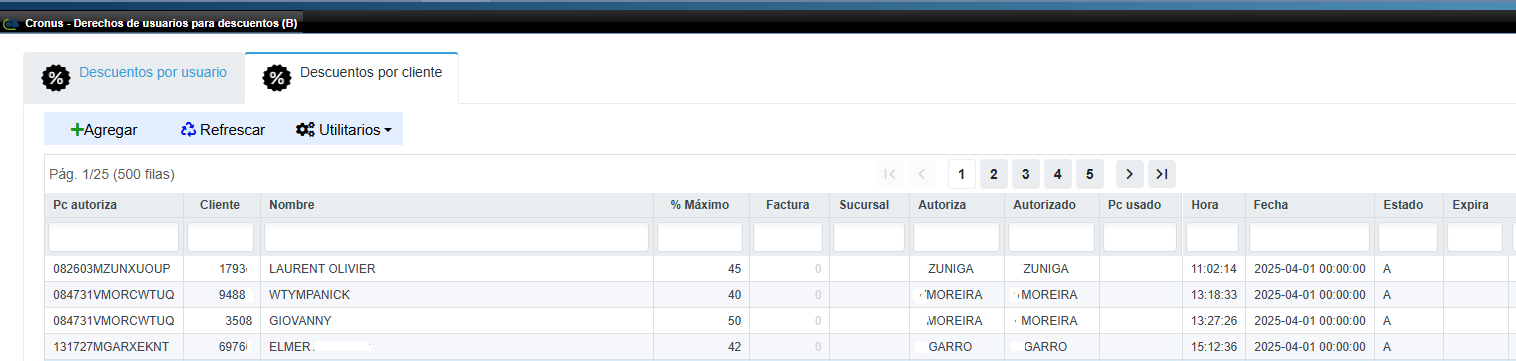Focus the Pc usado filter field
The image size is (1516, 361).
pyautogui.click(x=1141, y=237)
